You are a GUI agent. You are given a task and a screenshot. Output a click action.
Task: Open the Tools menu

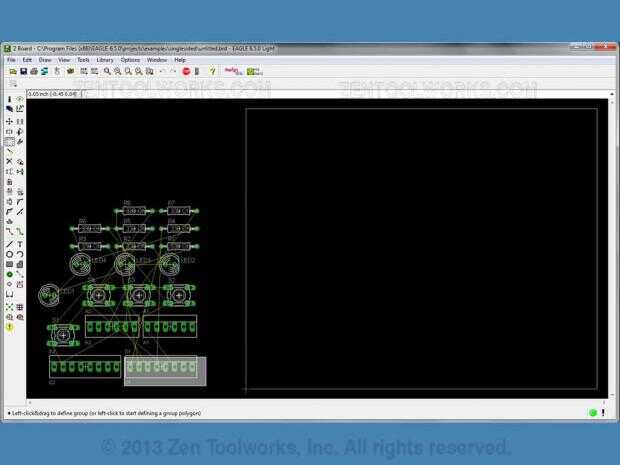(83, 60)
